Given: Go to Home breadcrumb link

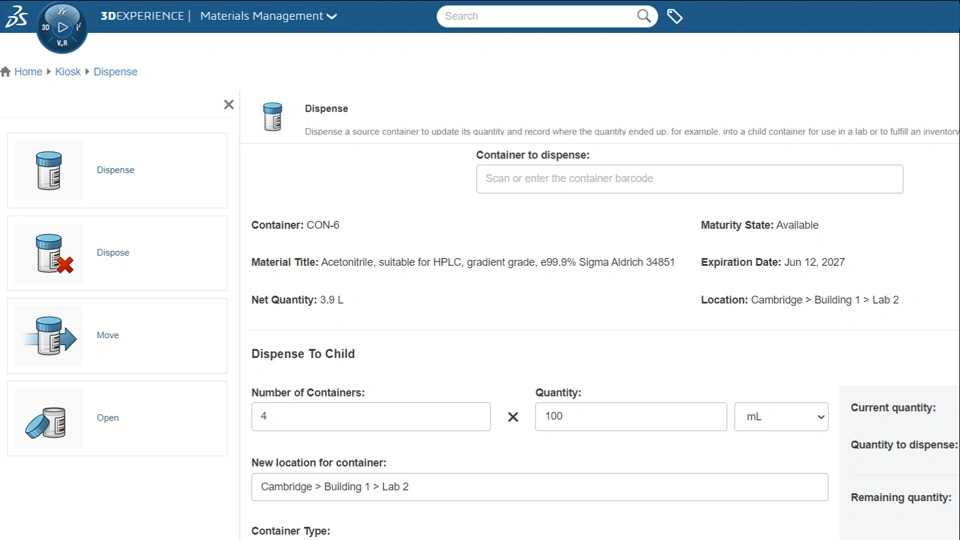Looking at the screenshot, I should click(28, 72).
